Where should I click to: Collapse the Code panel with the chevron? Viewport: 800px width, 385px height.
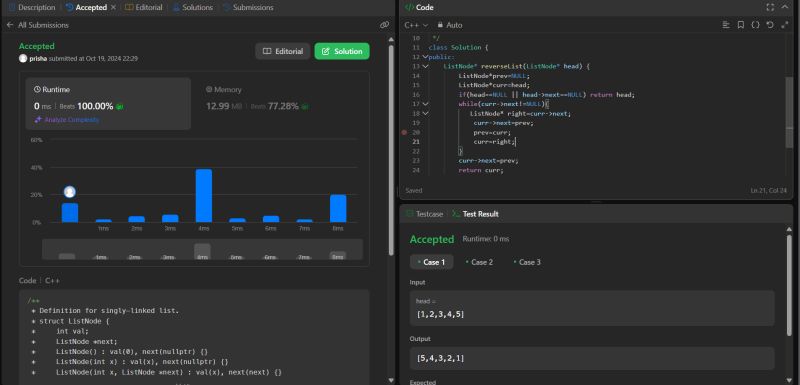click(785, 7)
